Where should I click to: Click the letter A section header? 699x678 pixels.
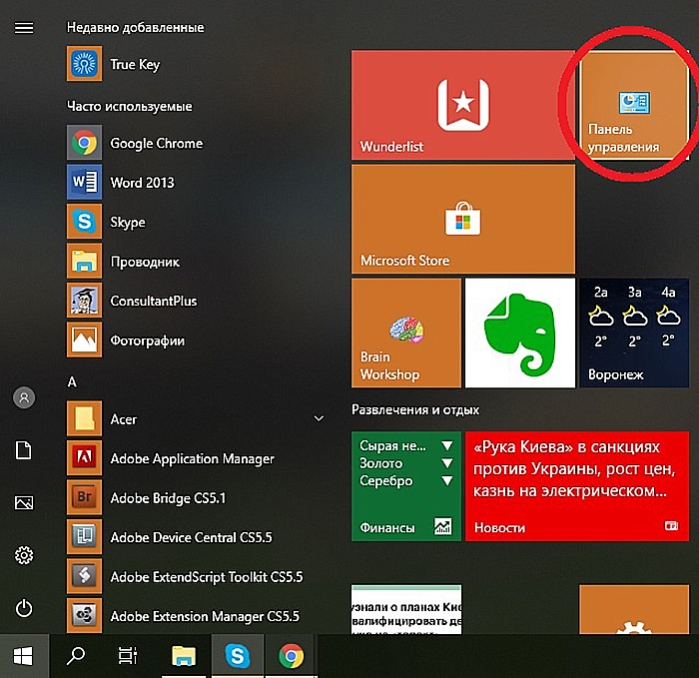[72, 382]
